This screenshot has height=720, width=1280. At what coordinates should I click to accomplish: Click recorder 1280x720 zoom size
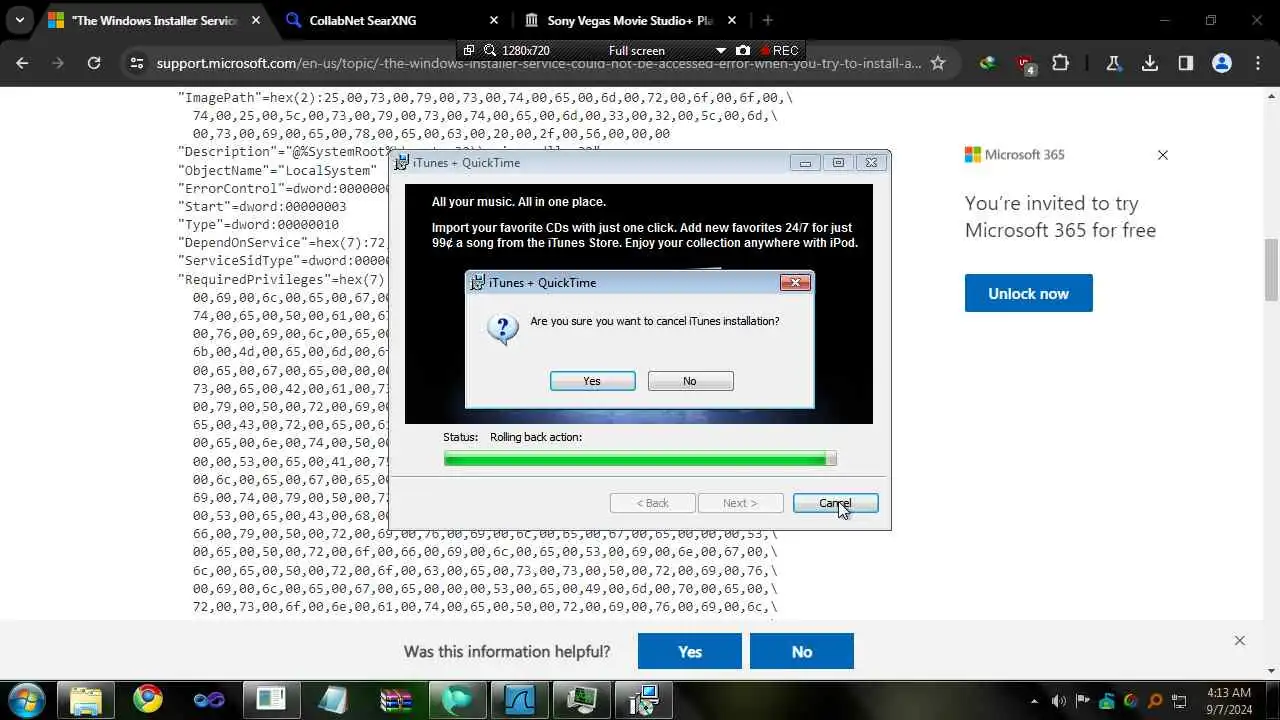(x=524, y=50)
